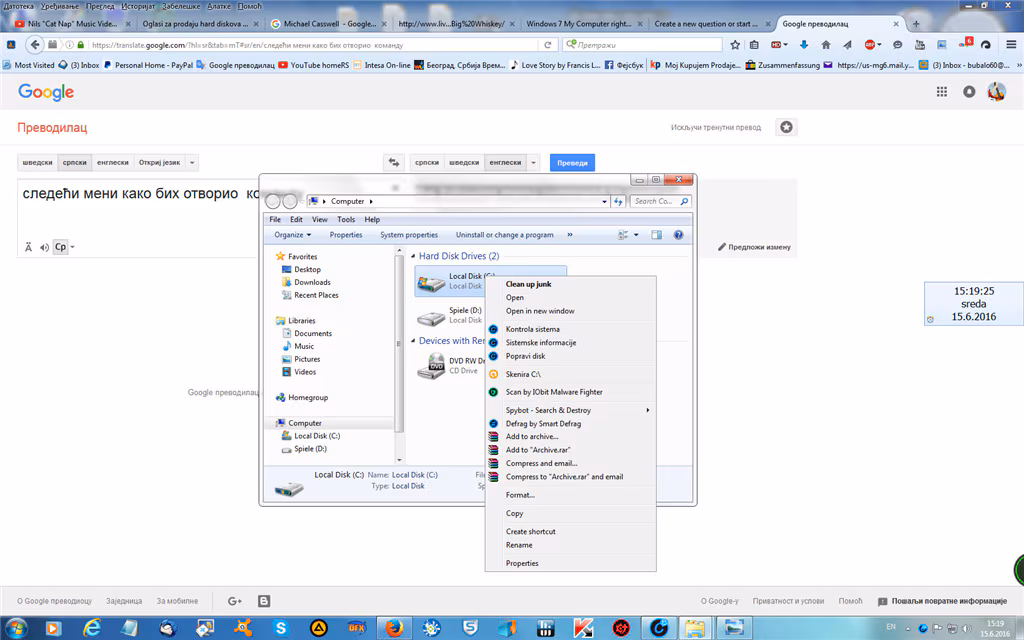Viewport: 1024px width, 640px height.
Task: Collapse the Hard Disk Drives group
Action: (x=413, y=256)
